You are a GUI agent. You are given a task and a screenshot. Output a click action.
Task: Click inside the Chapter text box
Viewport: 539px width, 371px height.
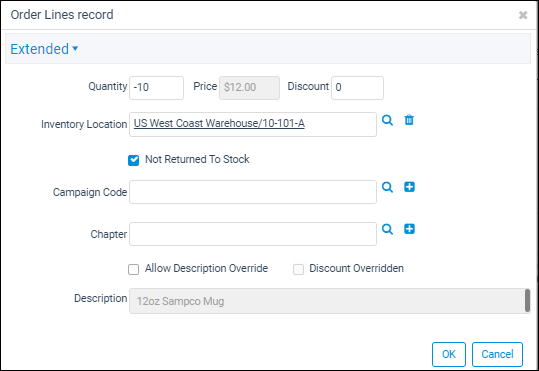253,234
